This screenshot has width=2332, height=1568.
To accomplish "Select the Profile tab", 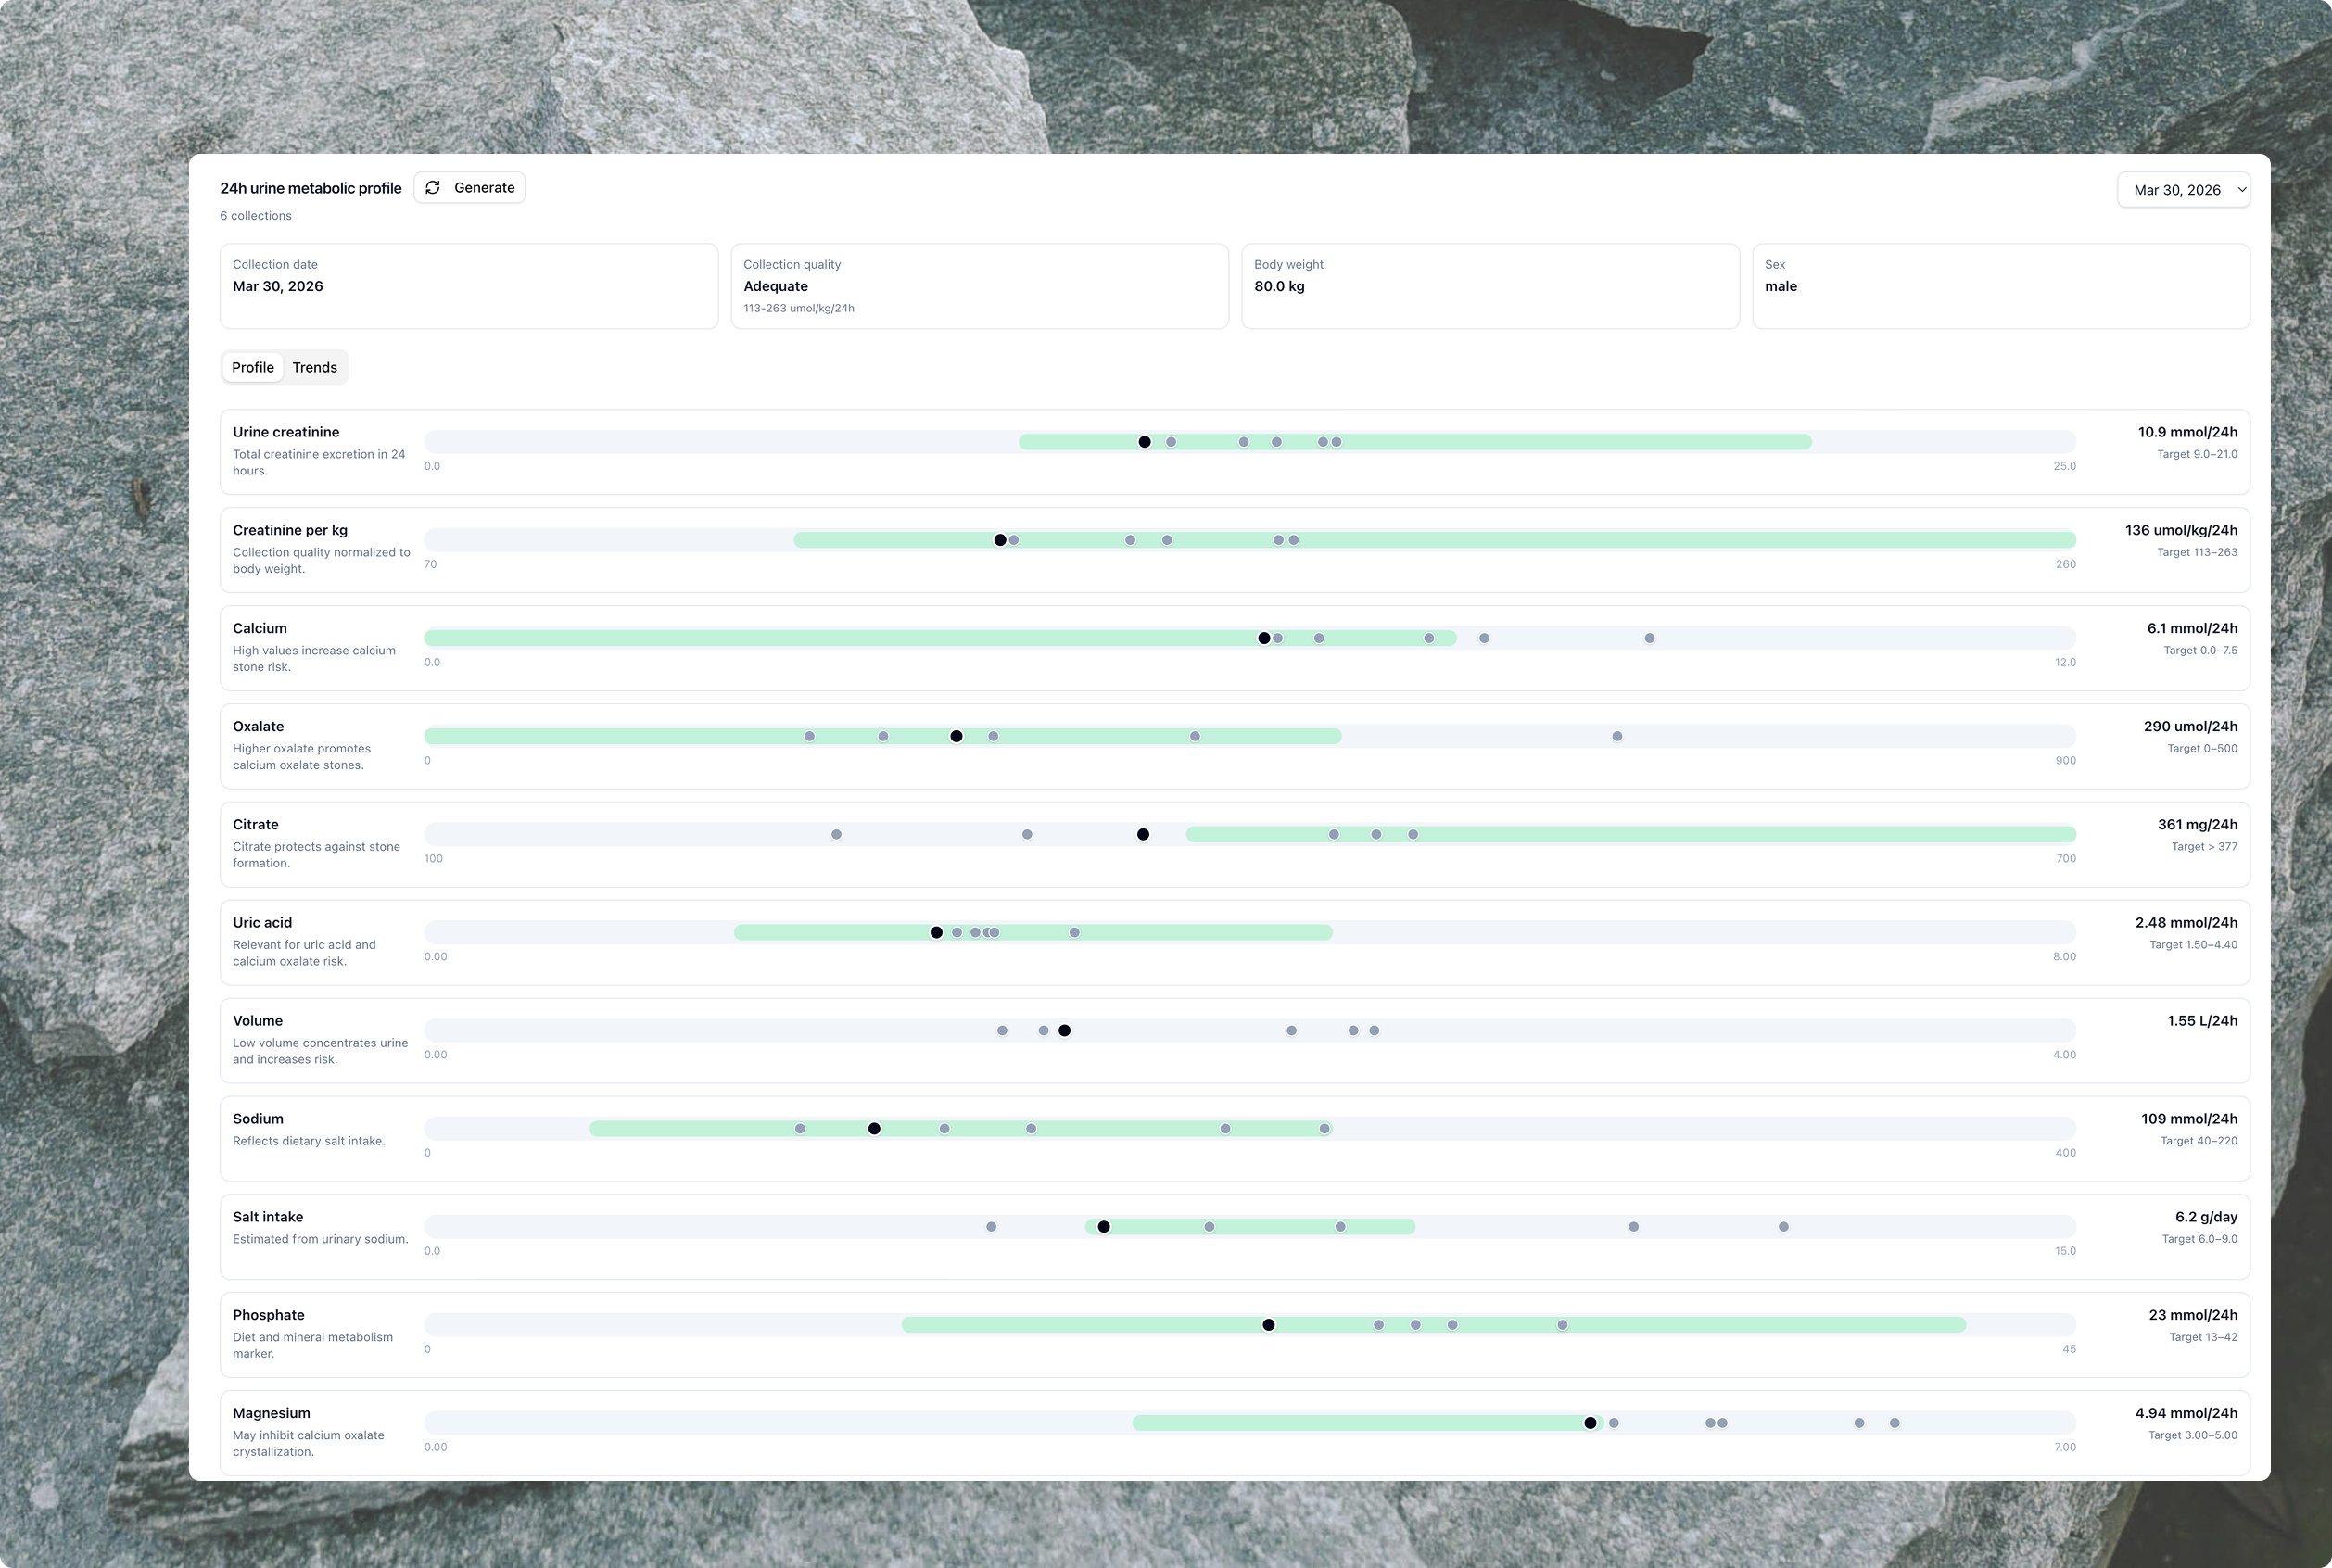I will pyautogui.click(x=253, y=367).
